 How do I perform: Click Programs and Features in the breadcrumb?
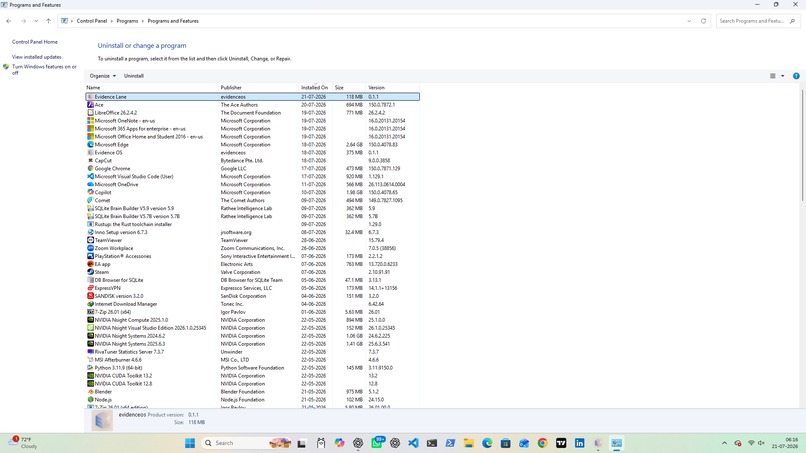[x=173, y=21]
